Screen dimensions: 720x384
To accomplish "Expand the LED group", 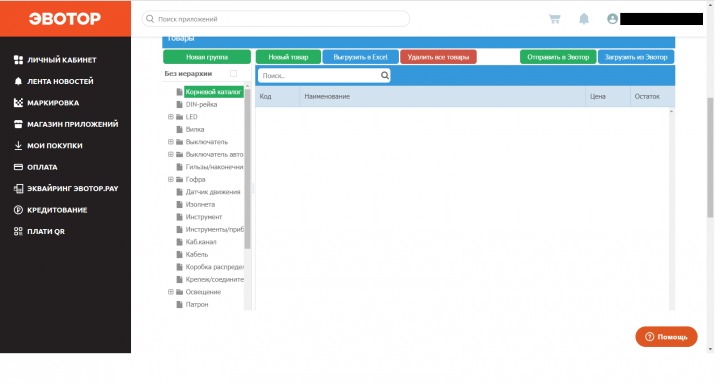I will [171, 117].
